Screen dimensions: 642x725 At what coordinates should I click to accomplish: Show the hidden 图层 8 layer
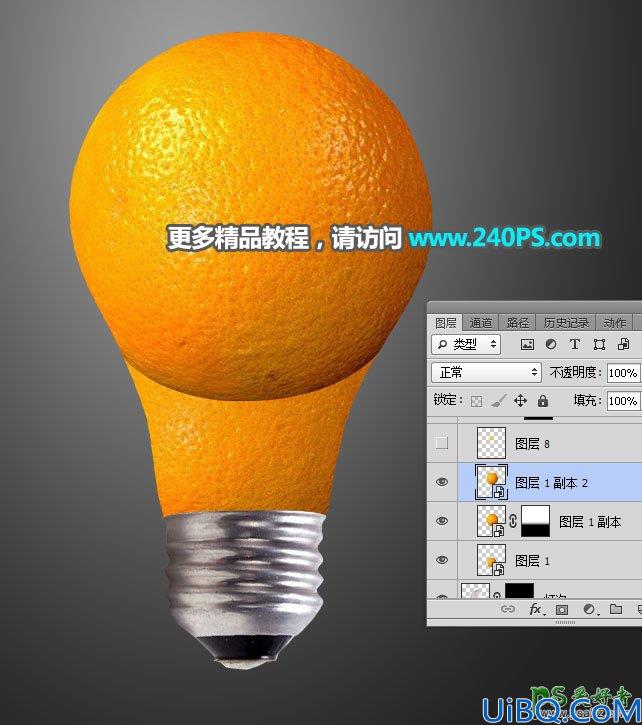[442, 443]
